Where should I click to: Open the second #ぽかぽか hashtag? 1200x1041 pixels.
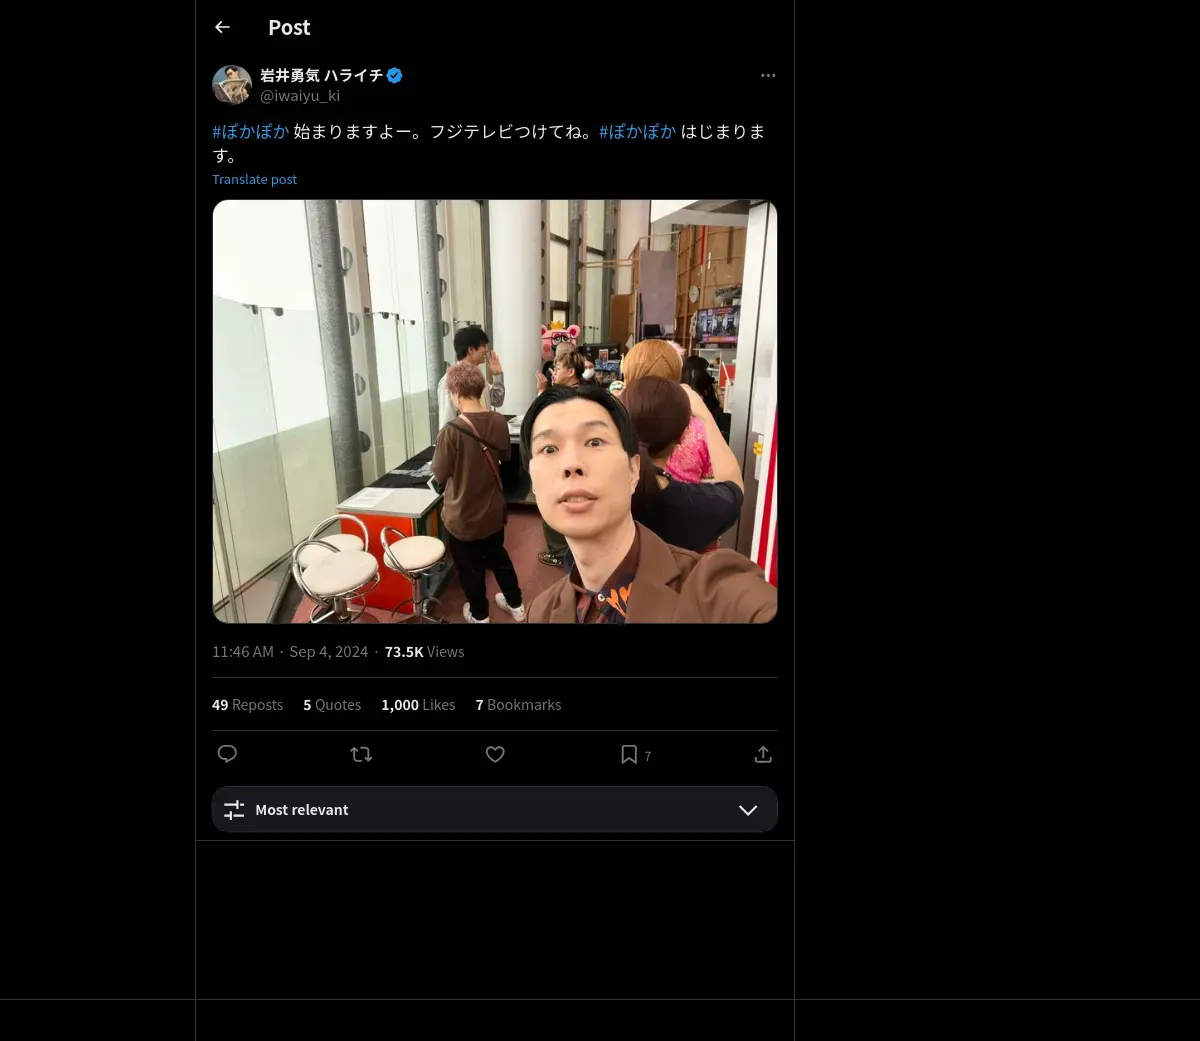tap(637, 131)
